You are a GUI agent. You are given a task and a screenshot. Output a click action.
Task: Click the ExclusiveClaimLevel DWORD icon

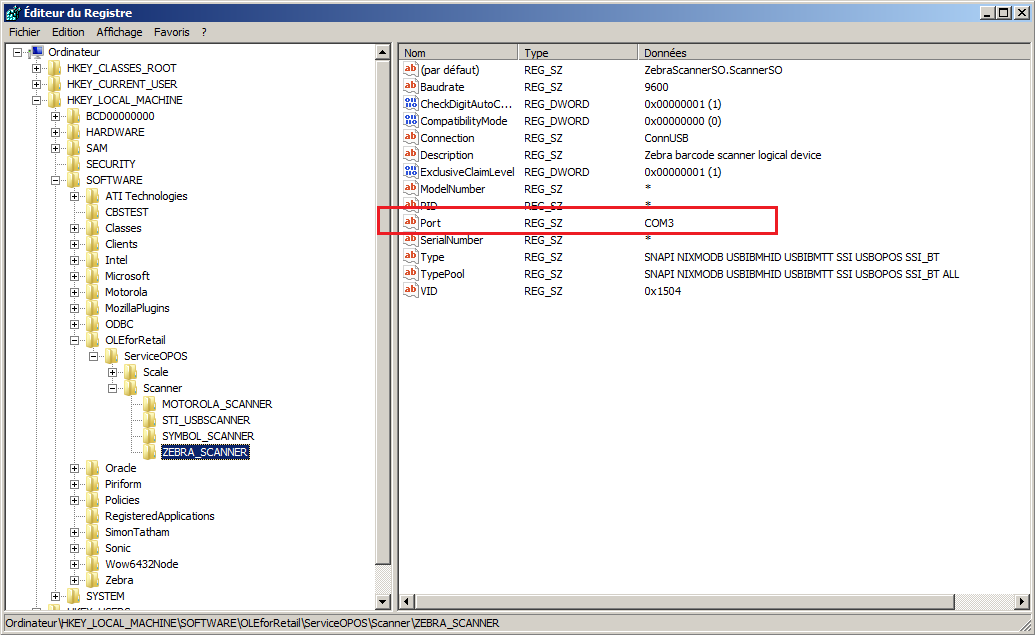pyautogui.click(x=410, y=172)
